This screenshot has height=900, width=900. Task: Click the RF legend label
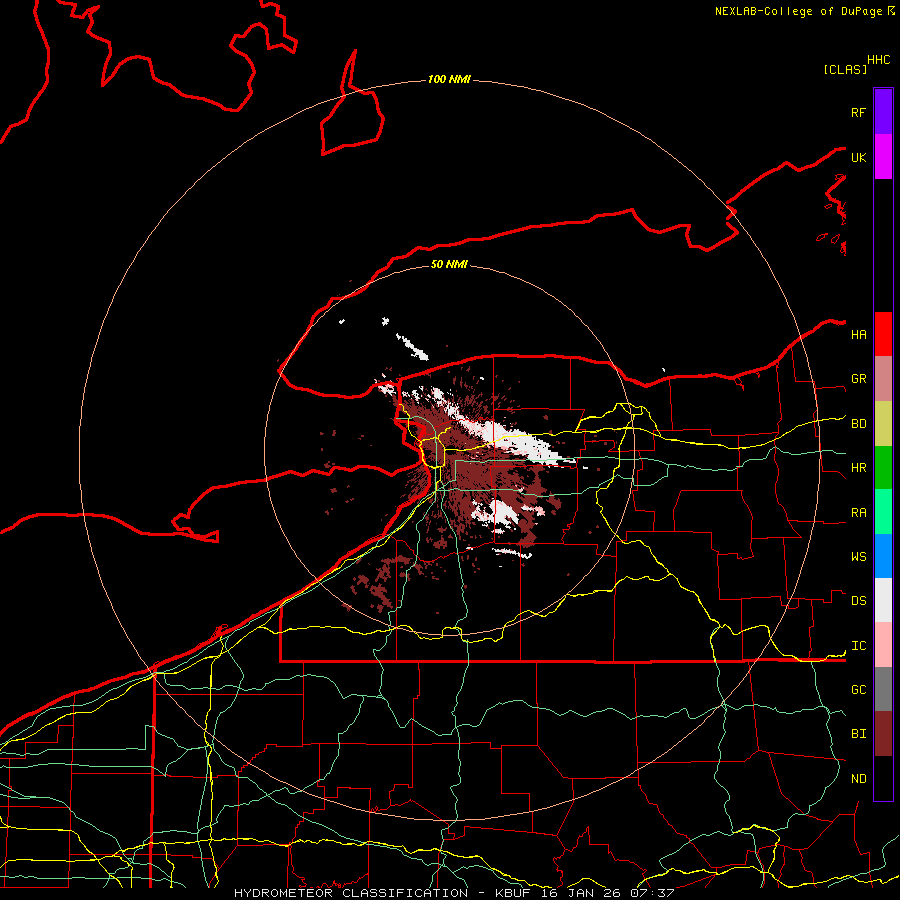point(858,112)
